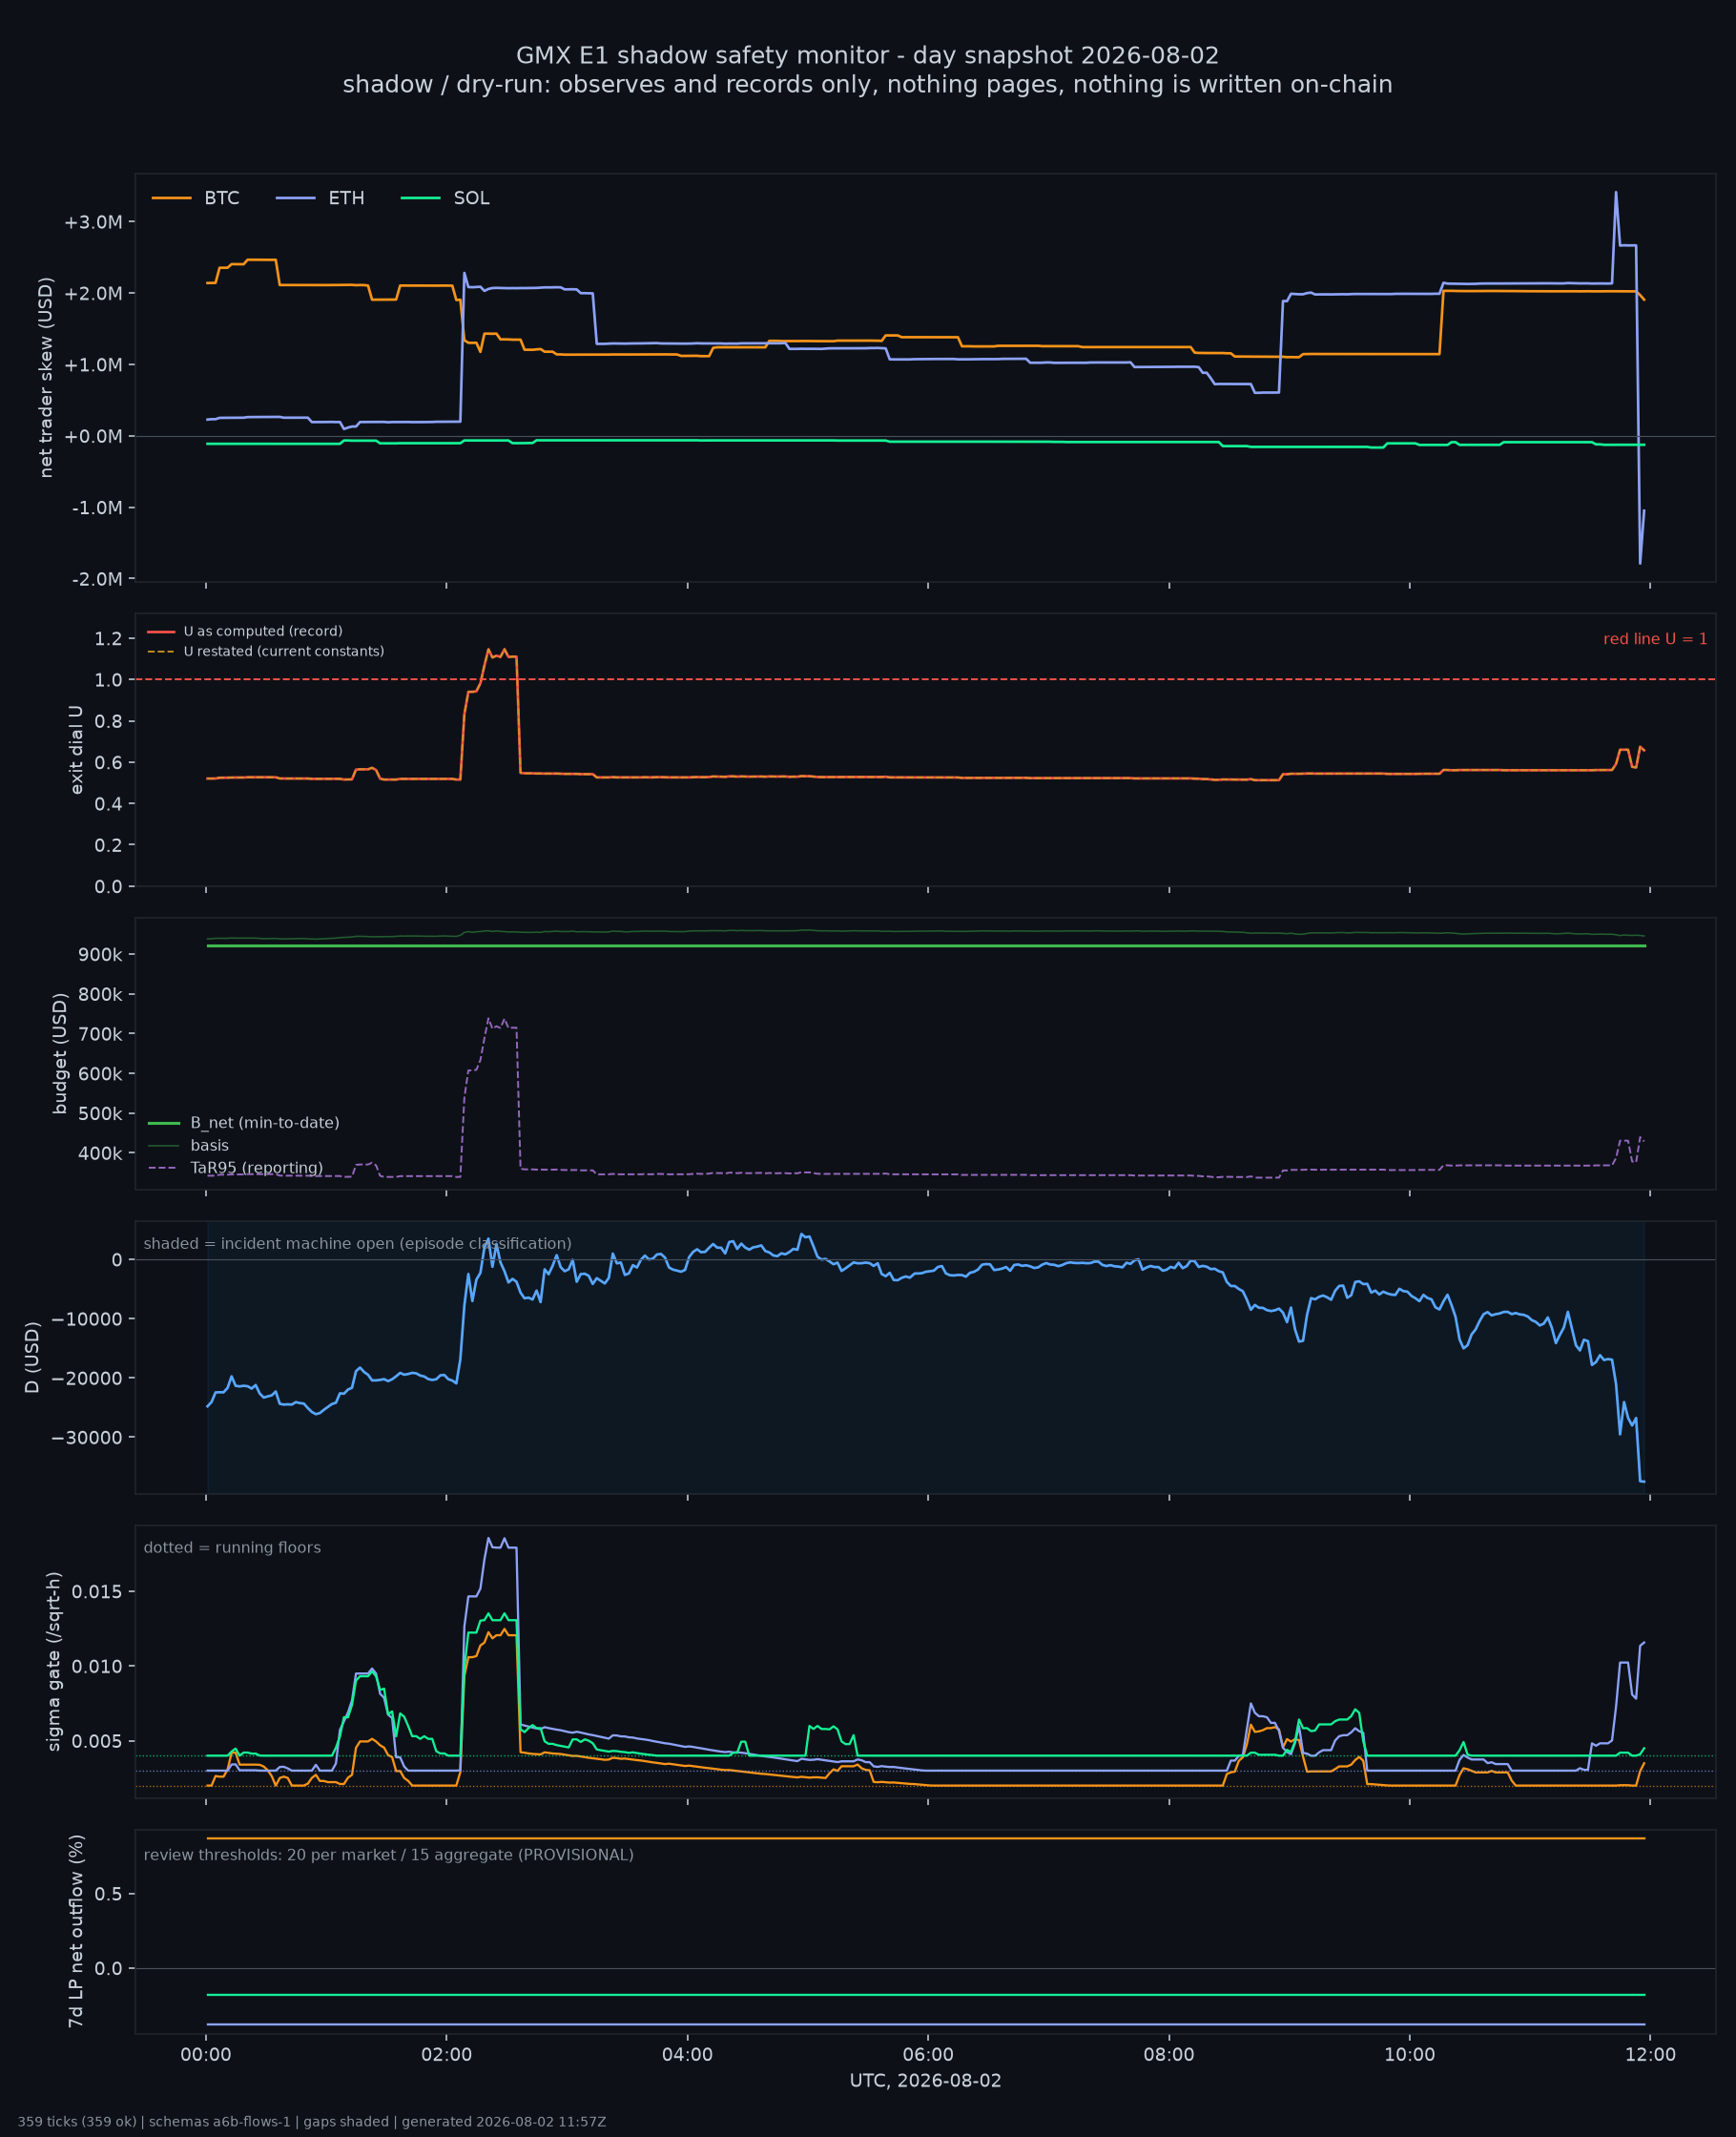Click the +2.0M skew axis tick
The height and width of the screenshot is (2137, 1736).
pos(93,293)
